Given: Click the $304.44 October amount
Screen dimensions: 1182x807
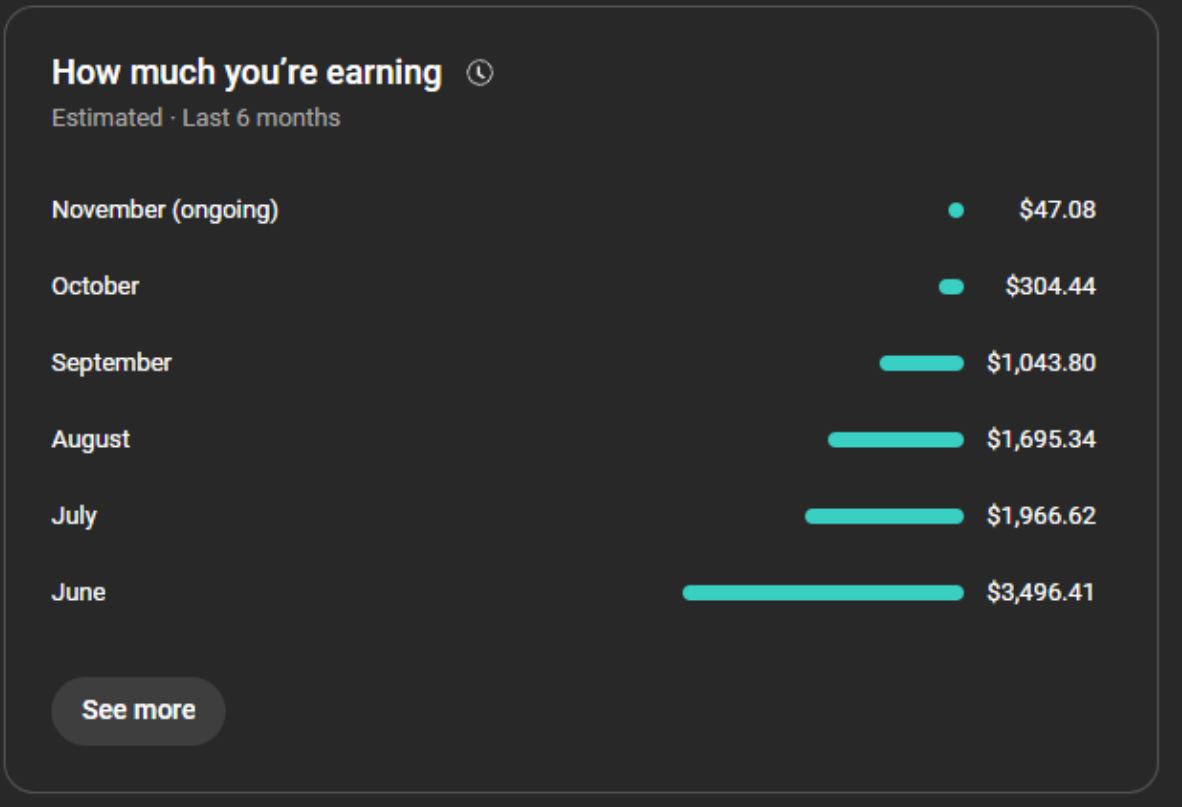Looking at the screenshot, I should tap(1051, 286).
